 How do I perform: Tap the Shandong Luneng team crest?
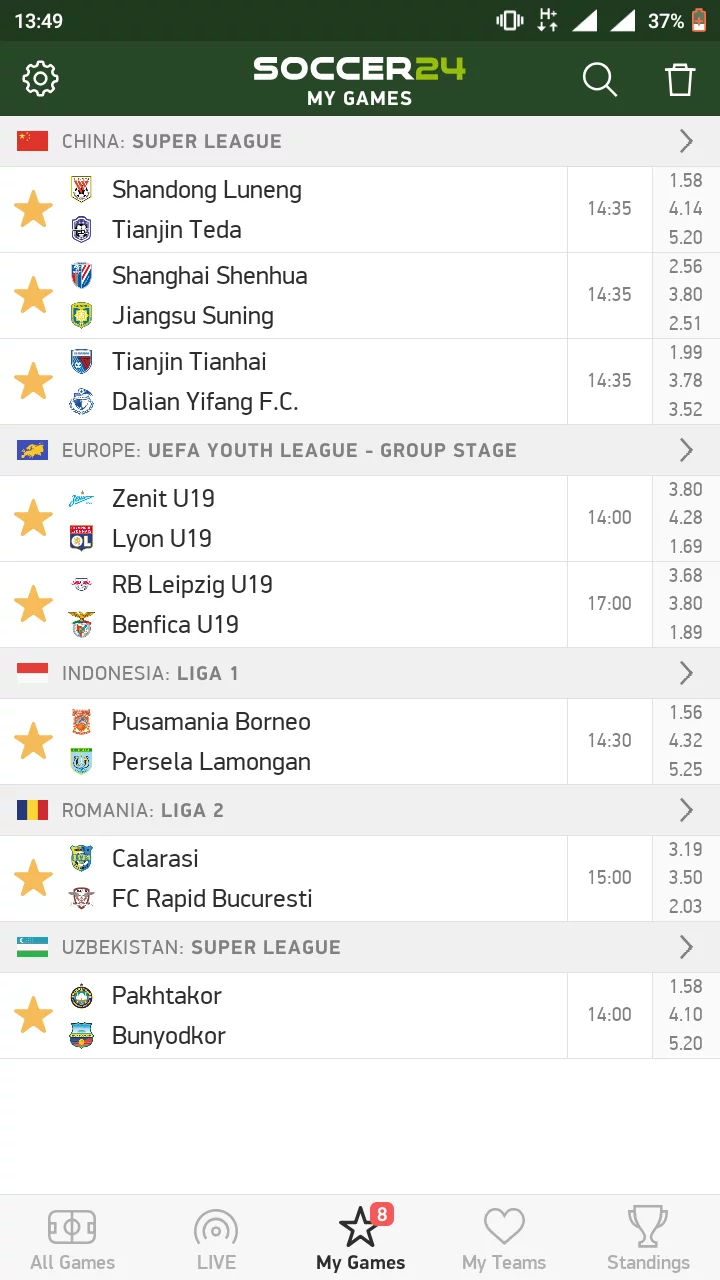coord(81,189)
